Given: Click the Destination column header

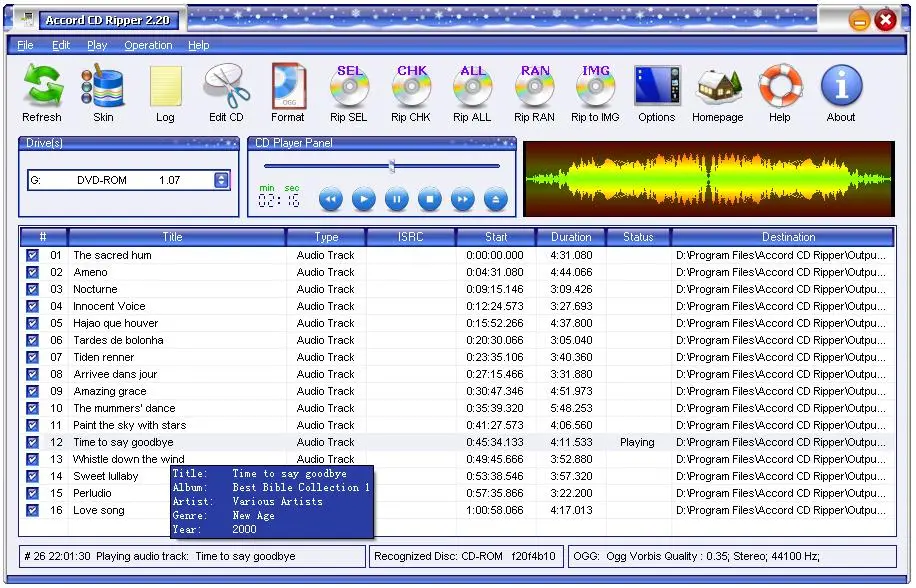Looking at the screenshot, I should point(783,236).
